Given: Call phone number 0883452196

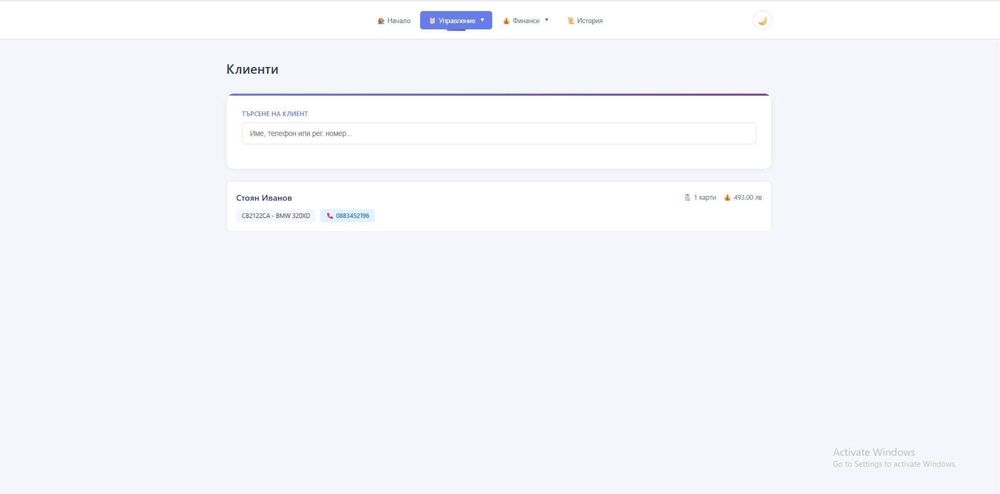Looking at the screenshot, I should coord(348,216).
